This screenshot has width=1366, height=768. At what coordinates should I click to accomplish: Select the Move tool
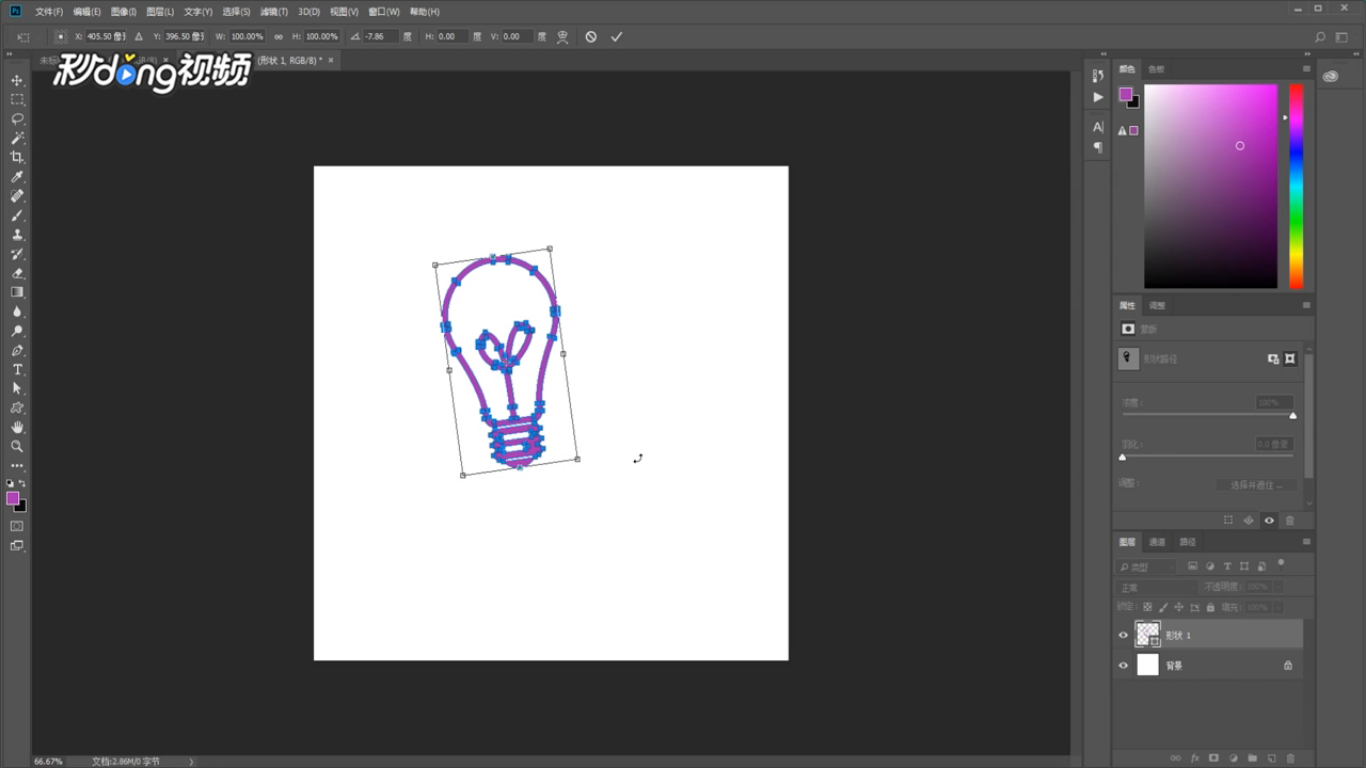17,80
